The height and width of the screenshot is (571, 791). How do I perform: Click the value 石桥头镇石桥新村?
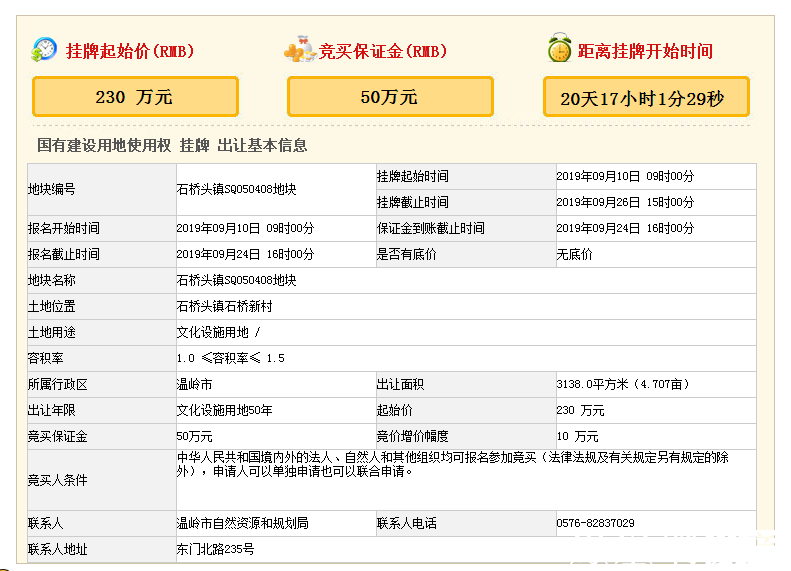pyautogui.click(x=224, y=306)
